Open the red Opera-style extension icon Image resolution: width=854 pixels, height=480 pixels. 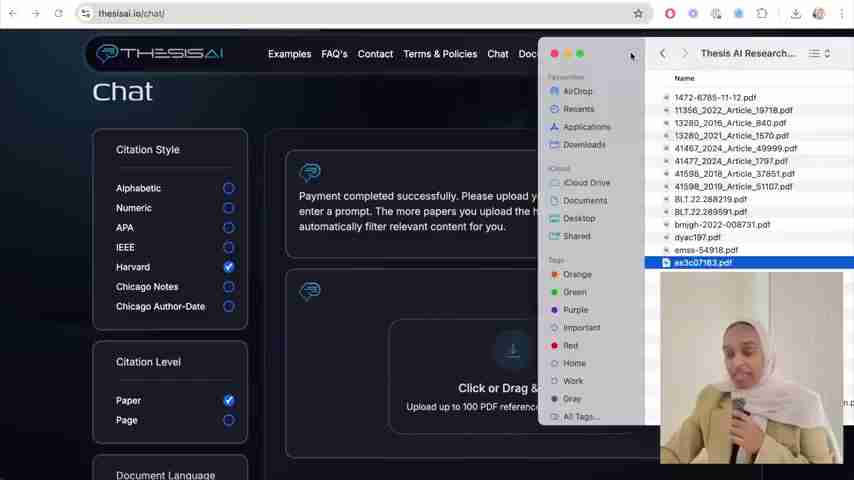670,14
